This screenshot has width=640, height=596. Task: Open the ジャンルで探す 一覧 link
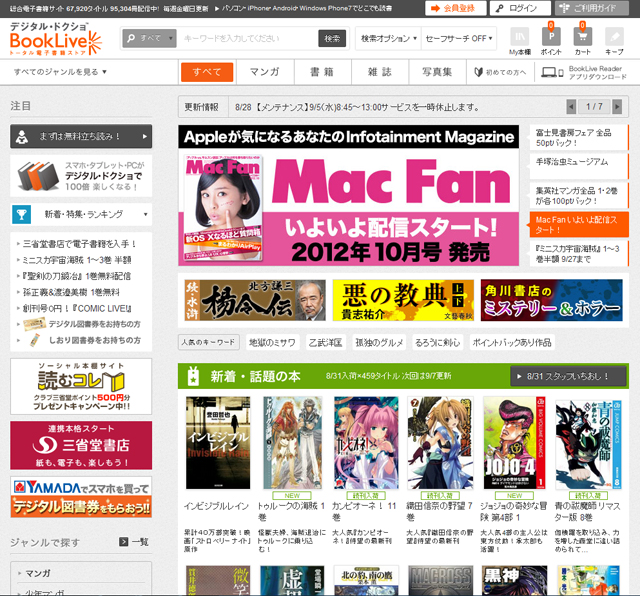click(x=133, y=542)
